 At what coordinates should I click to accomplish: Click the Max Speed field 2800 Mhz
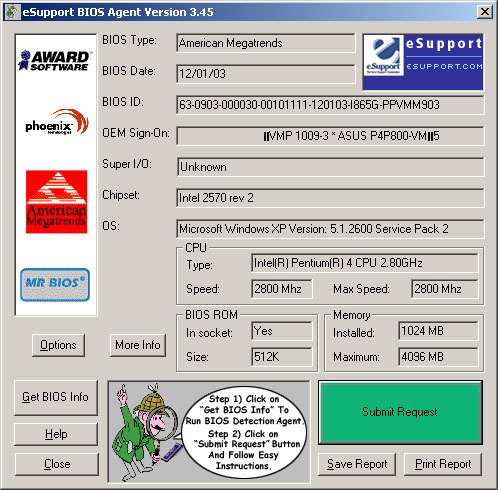[445, 289]
